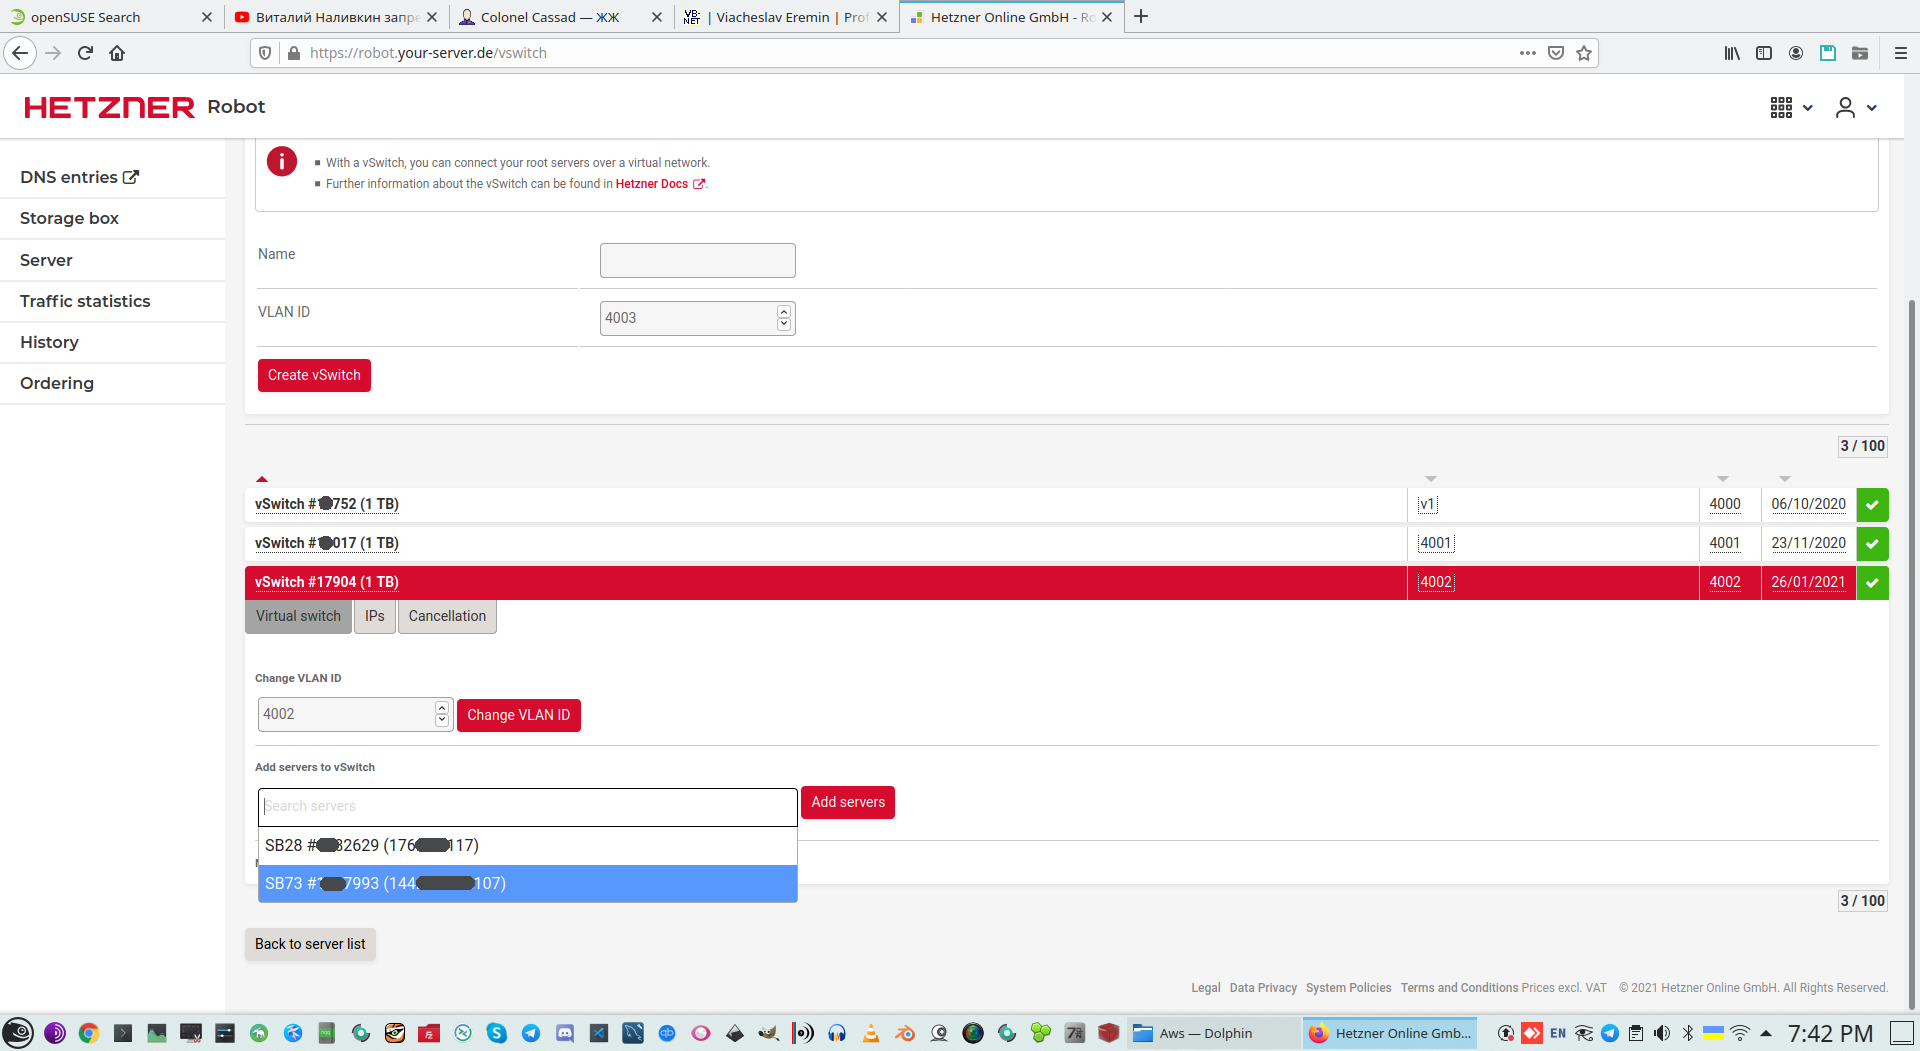Open Bluetooth settings in system tray
The image size is (1920, 1051).
(1688, 1033)
